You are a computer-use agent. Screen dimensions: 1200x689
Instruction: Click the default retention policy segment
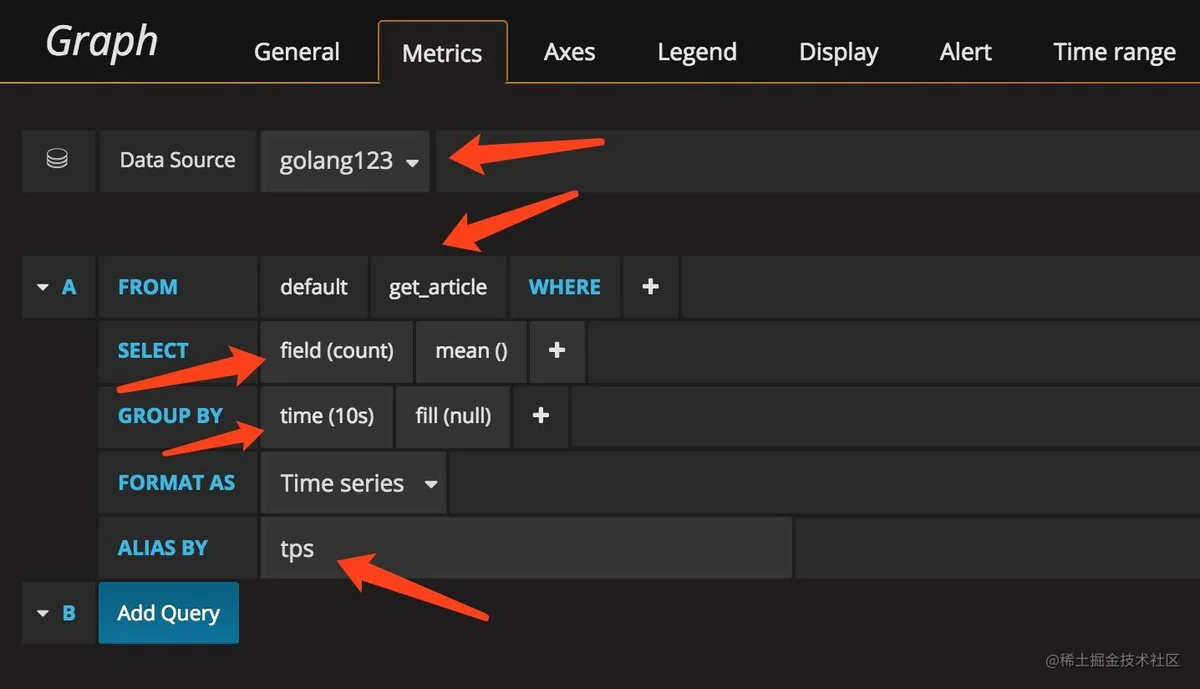click(x=314, y=287)
